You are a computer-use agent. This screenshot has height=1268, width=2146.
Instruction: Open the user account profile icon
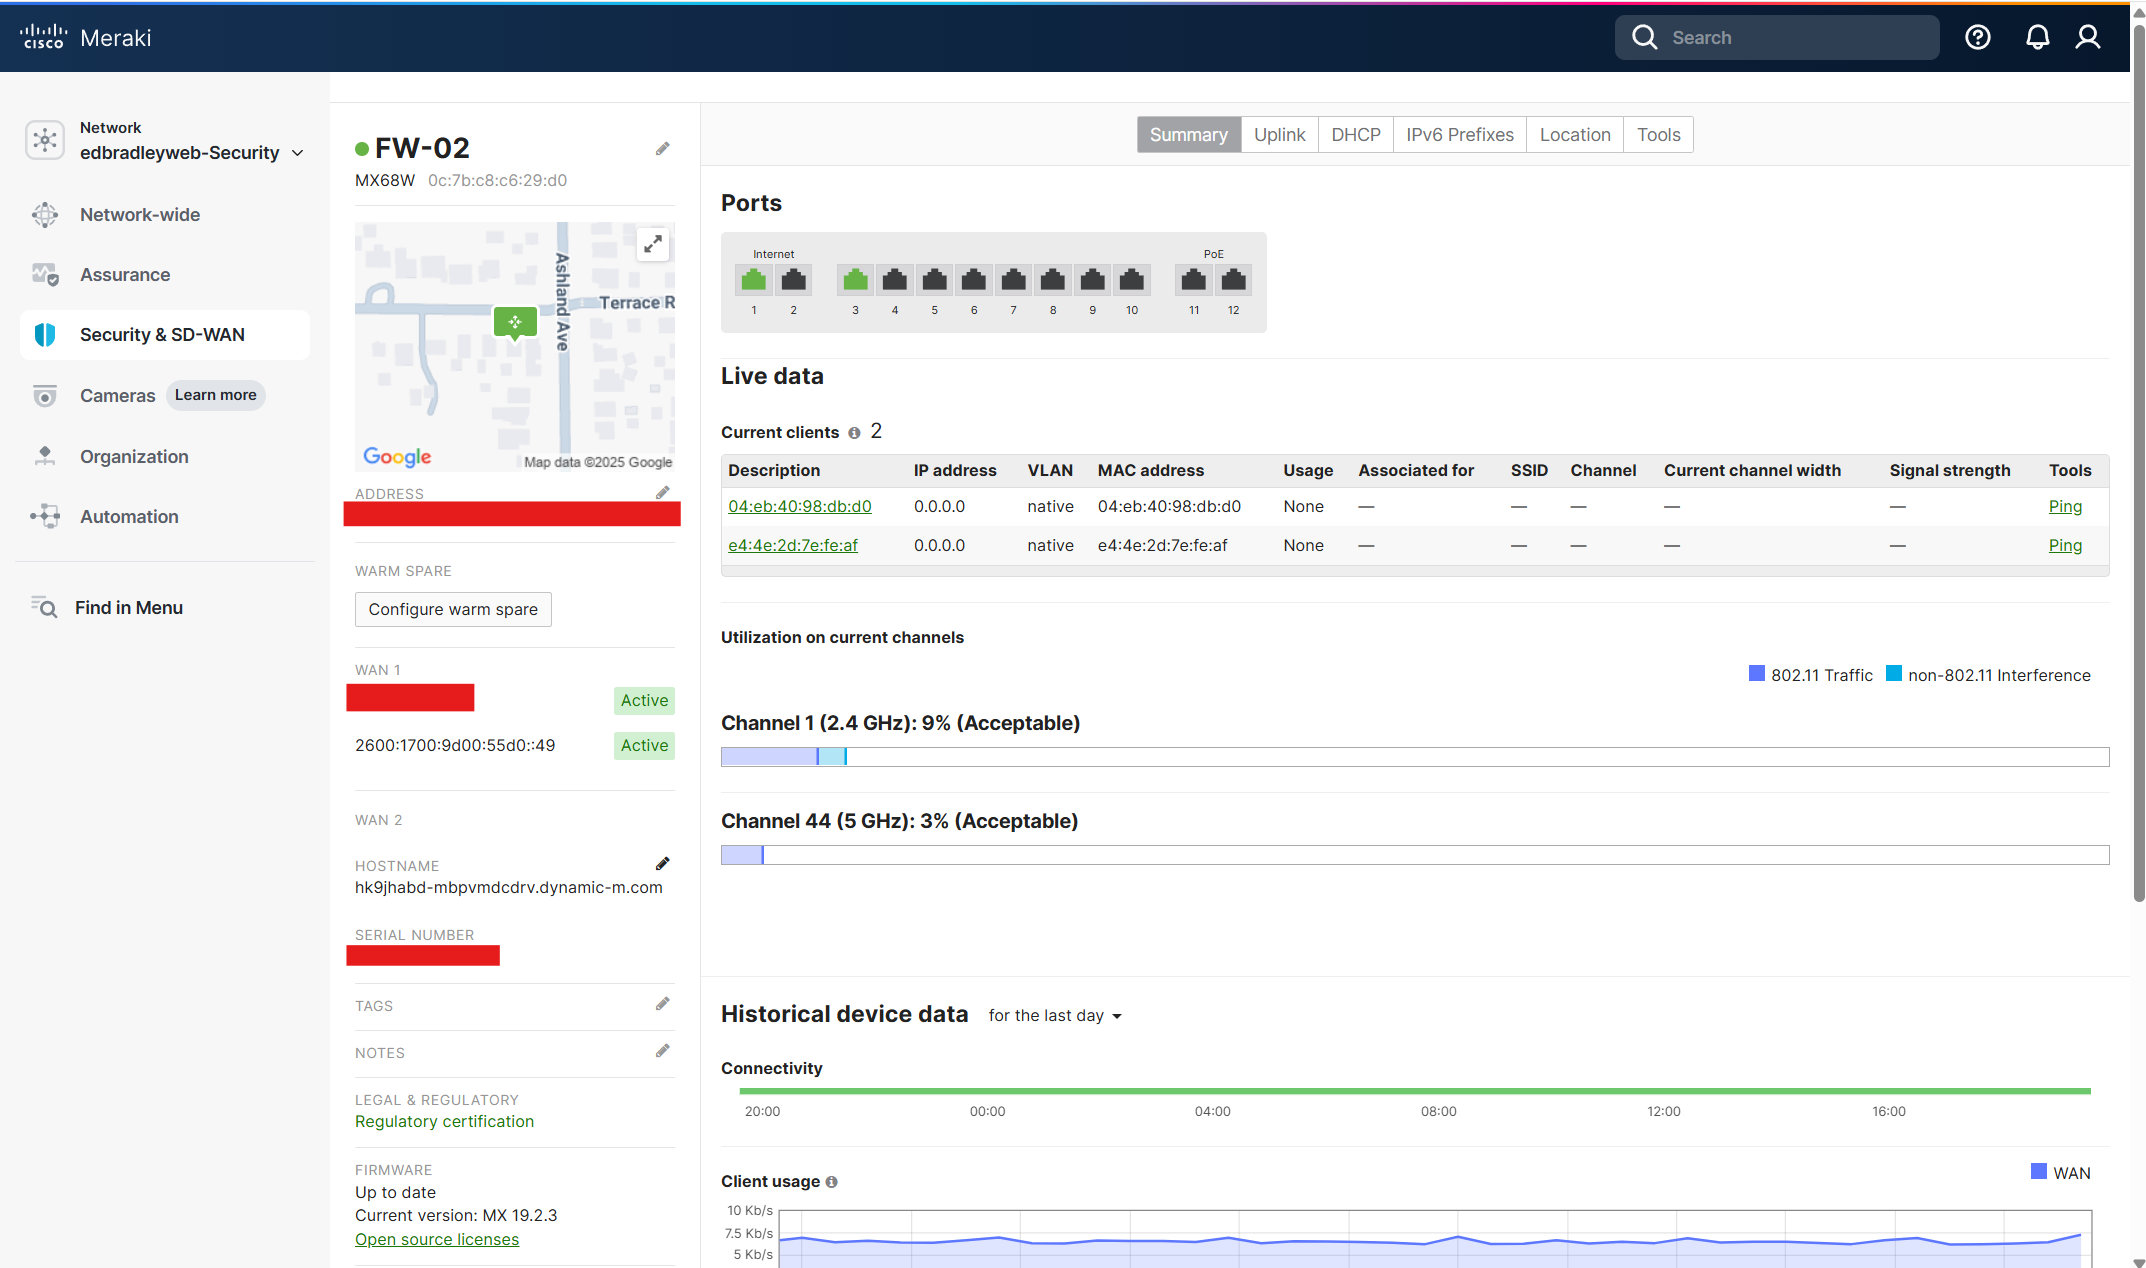[2088, 38]
